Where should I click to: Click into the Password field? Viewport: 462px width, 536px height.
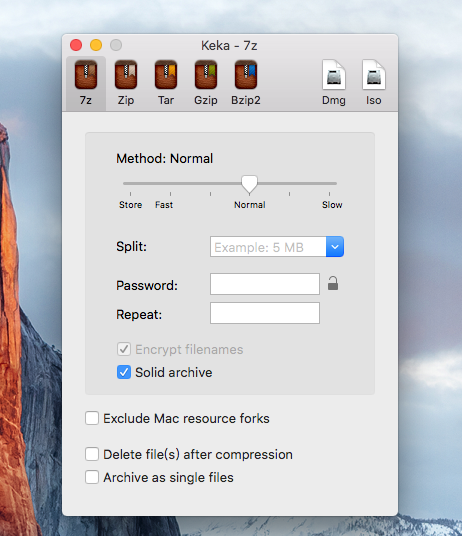(x=265, y=284)
